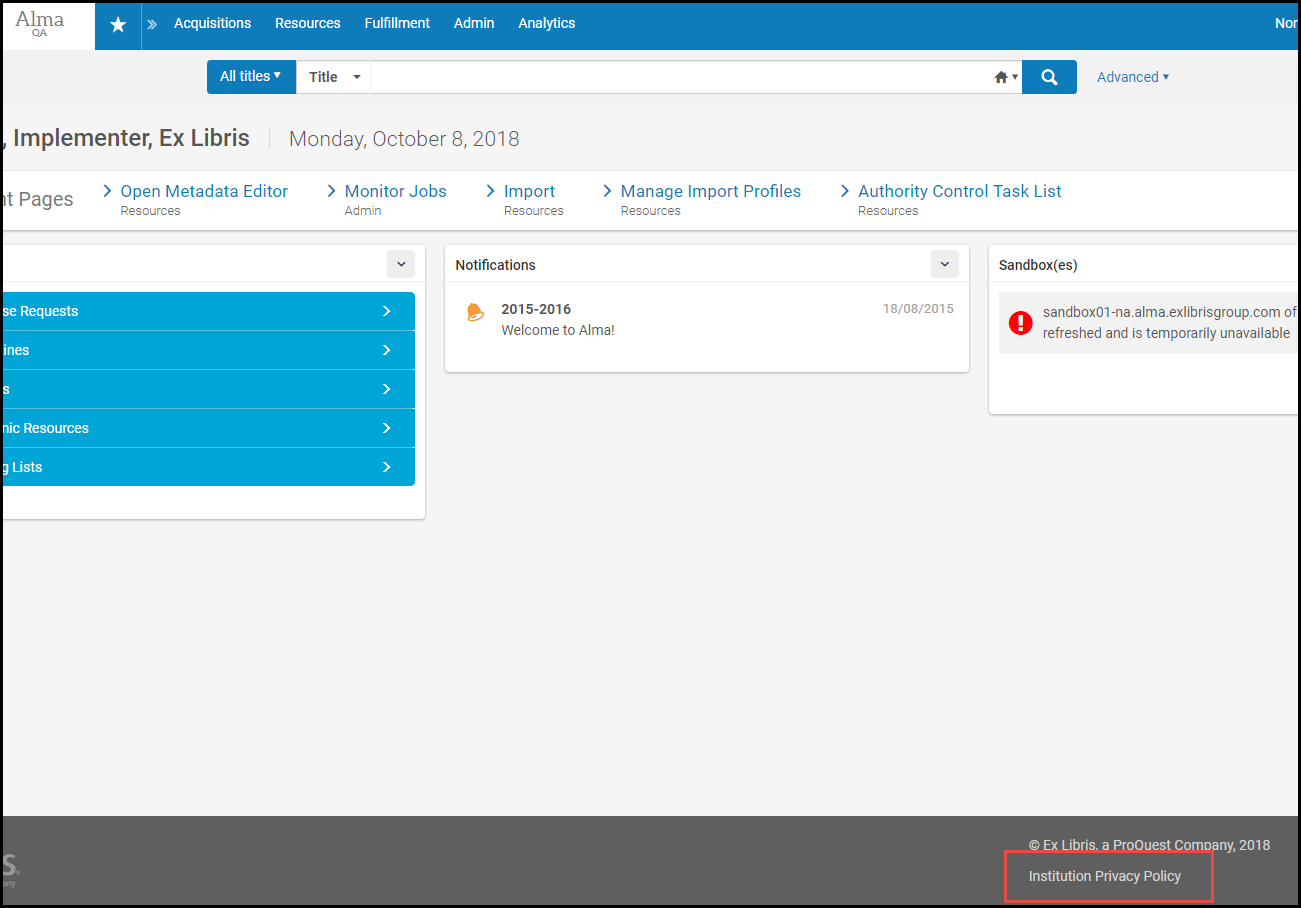Image resolution: width=1301 pixels, height=908 pixels.
Task: Open Authority Control Task List
Action: [960, 191]
